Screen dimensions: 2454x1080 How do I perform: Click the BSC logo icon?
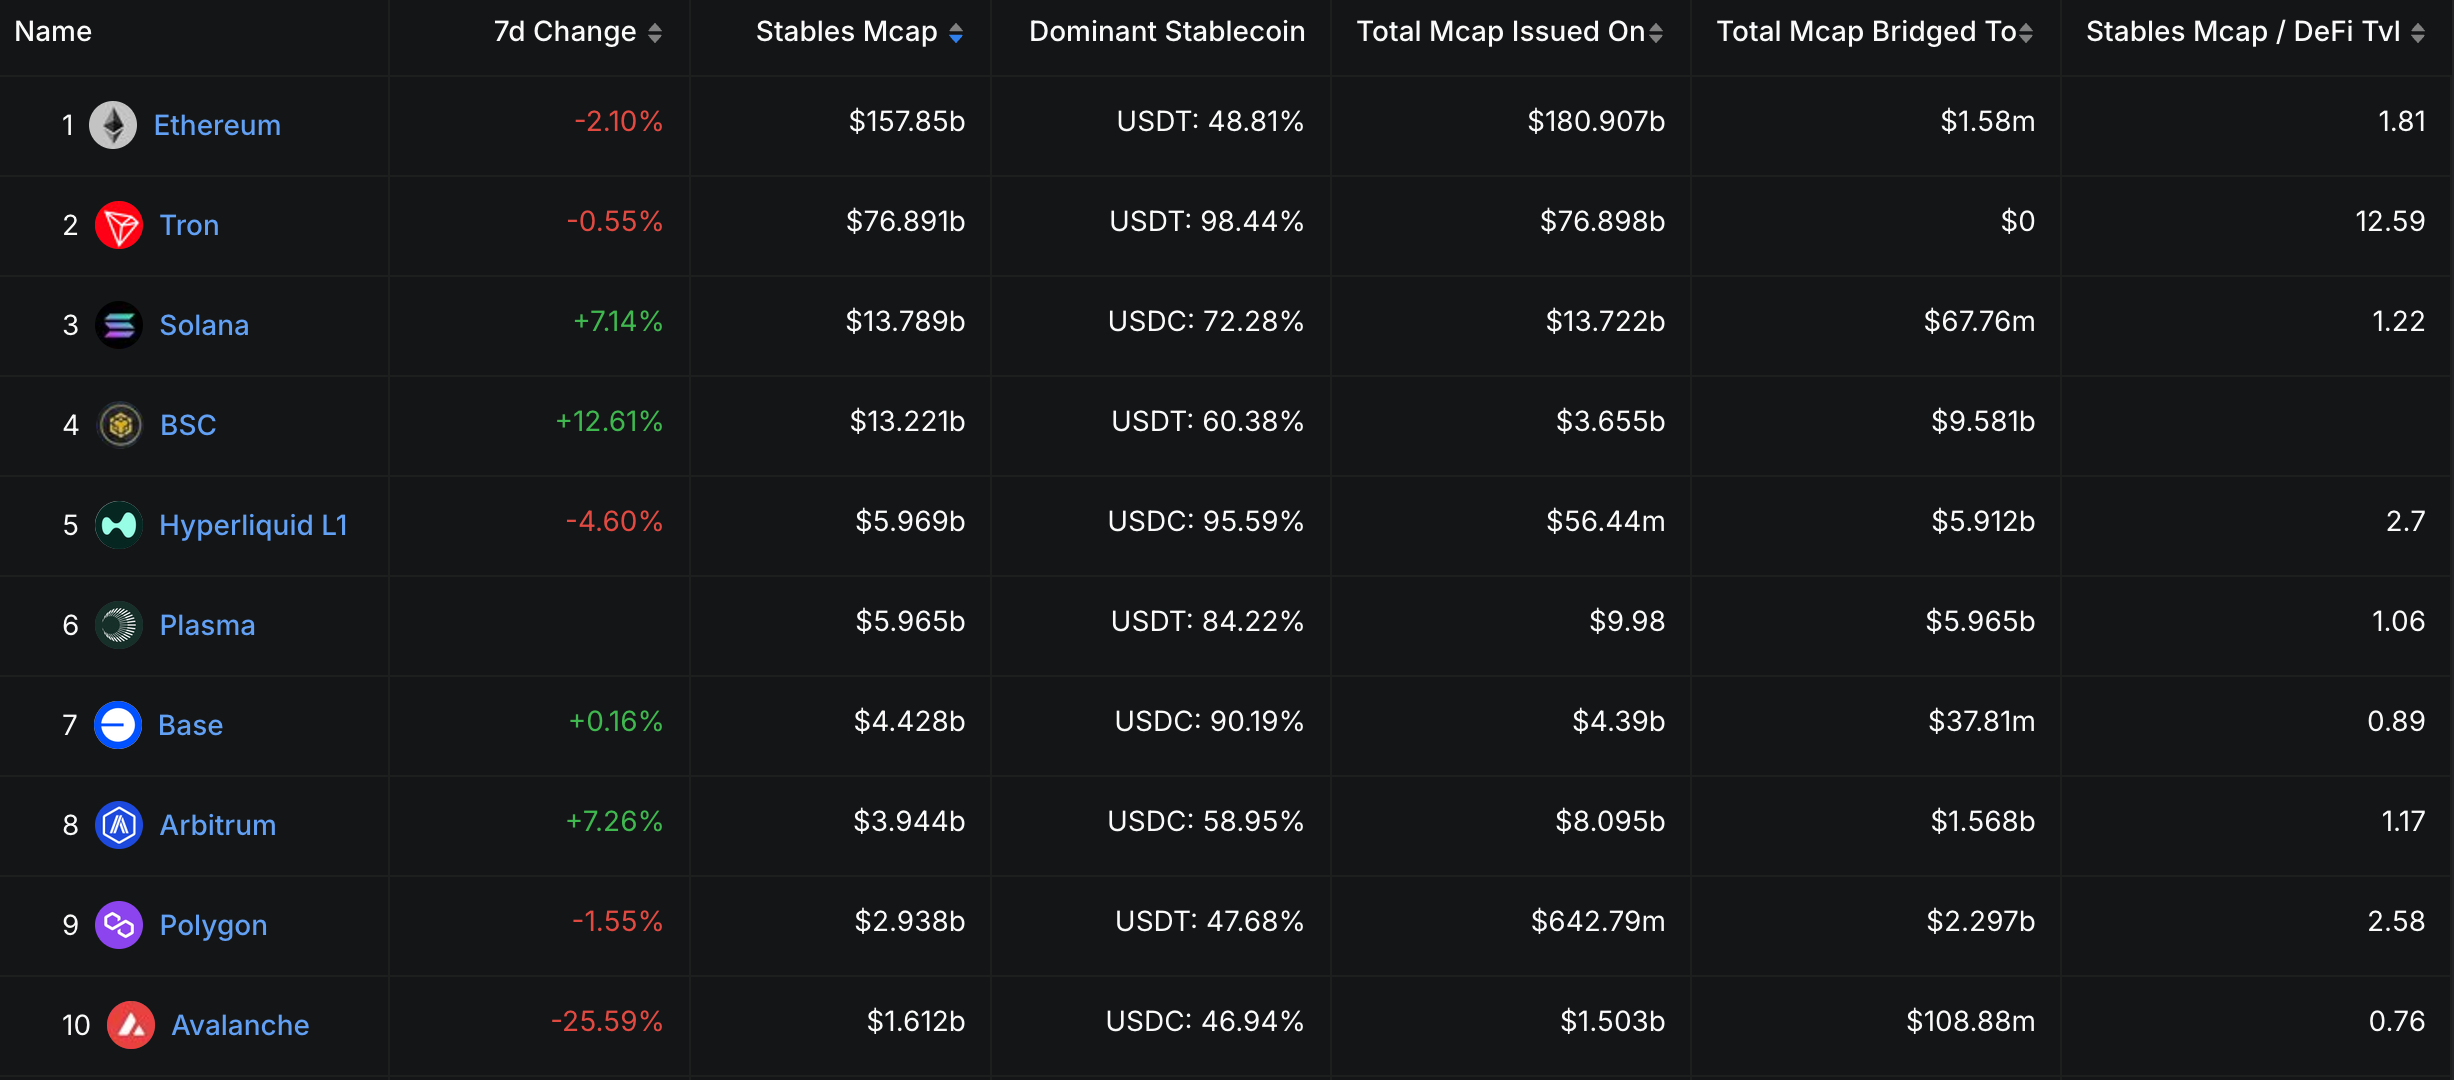point(118,424)
